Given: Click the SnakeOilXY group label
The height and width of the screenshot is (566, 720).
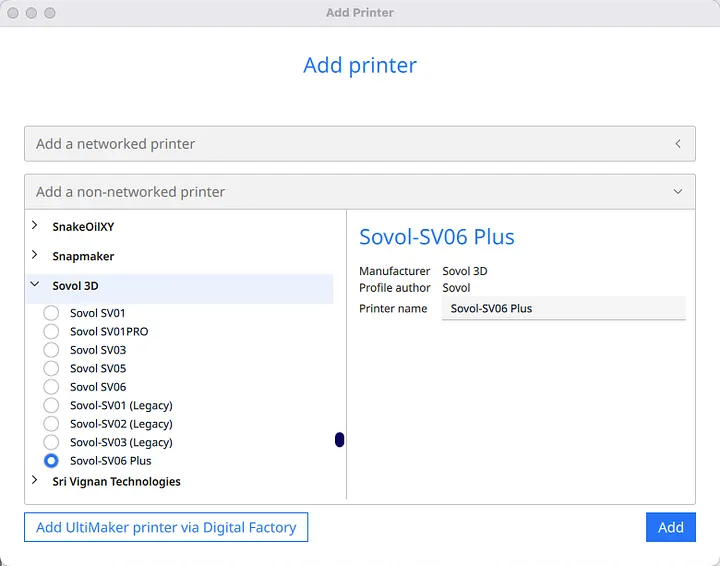Looking at the screenshot, I should [83, 227].
